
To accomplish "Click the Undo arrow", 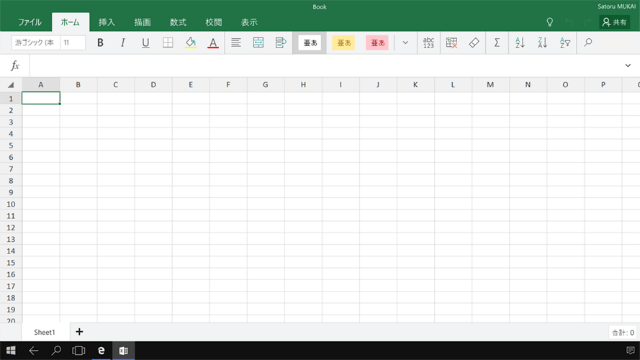I will (569, 22).
